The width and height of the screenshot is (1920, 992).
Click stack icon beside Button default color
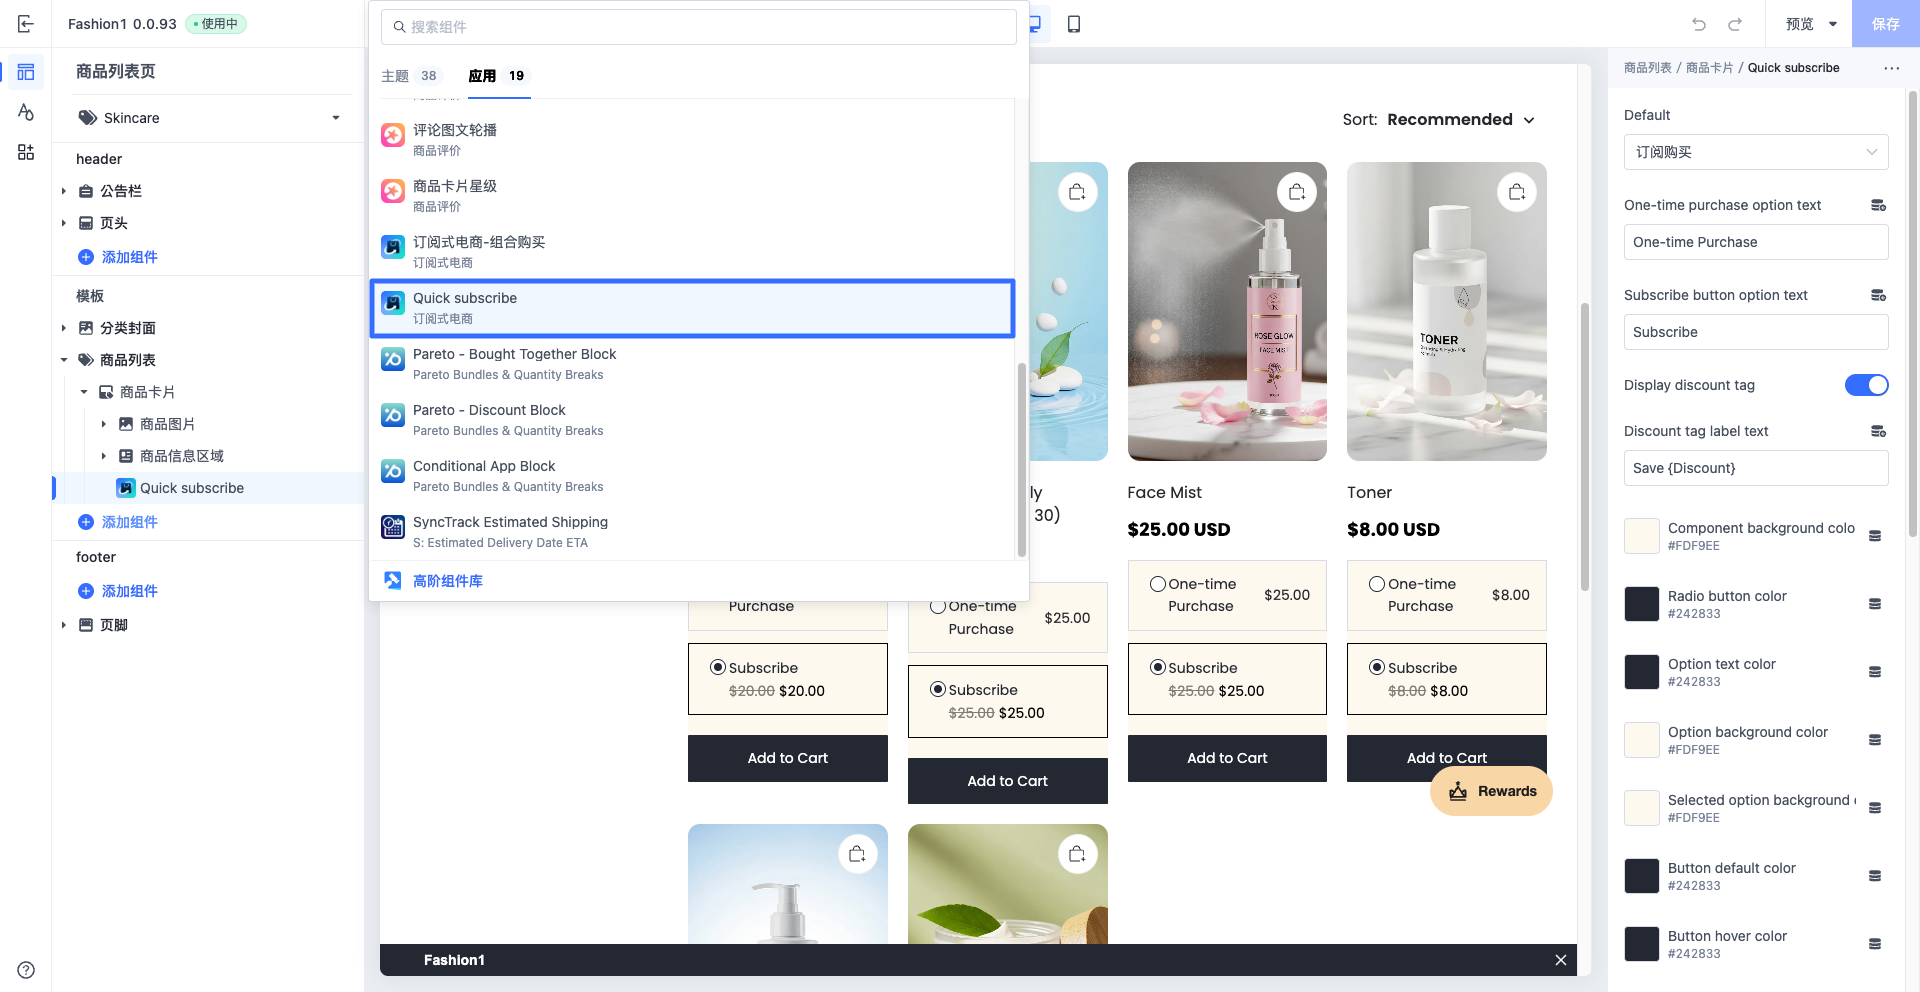click(x=1875, y=876)
